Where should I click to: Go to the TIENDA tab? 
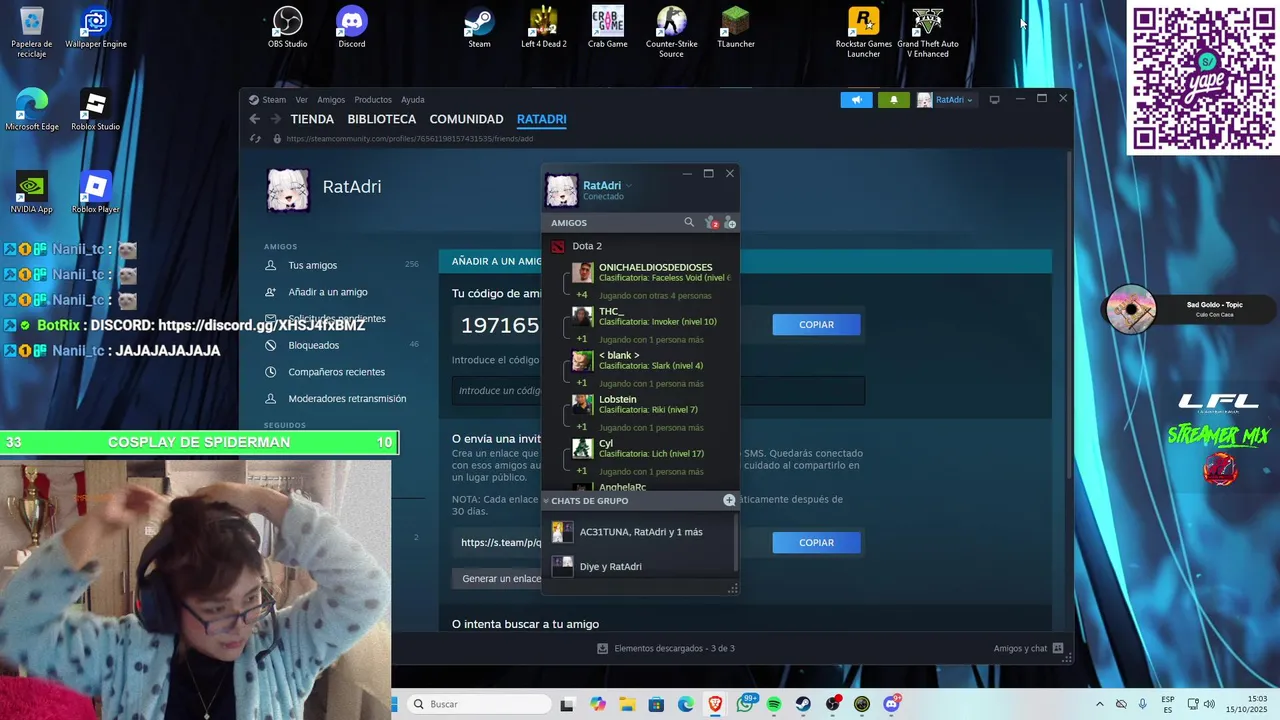[312, 119]
